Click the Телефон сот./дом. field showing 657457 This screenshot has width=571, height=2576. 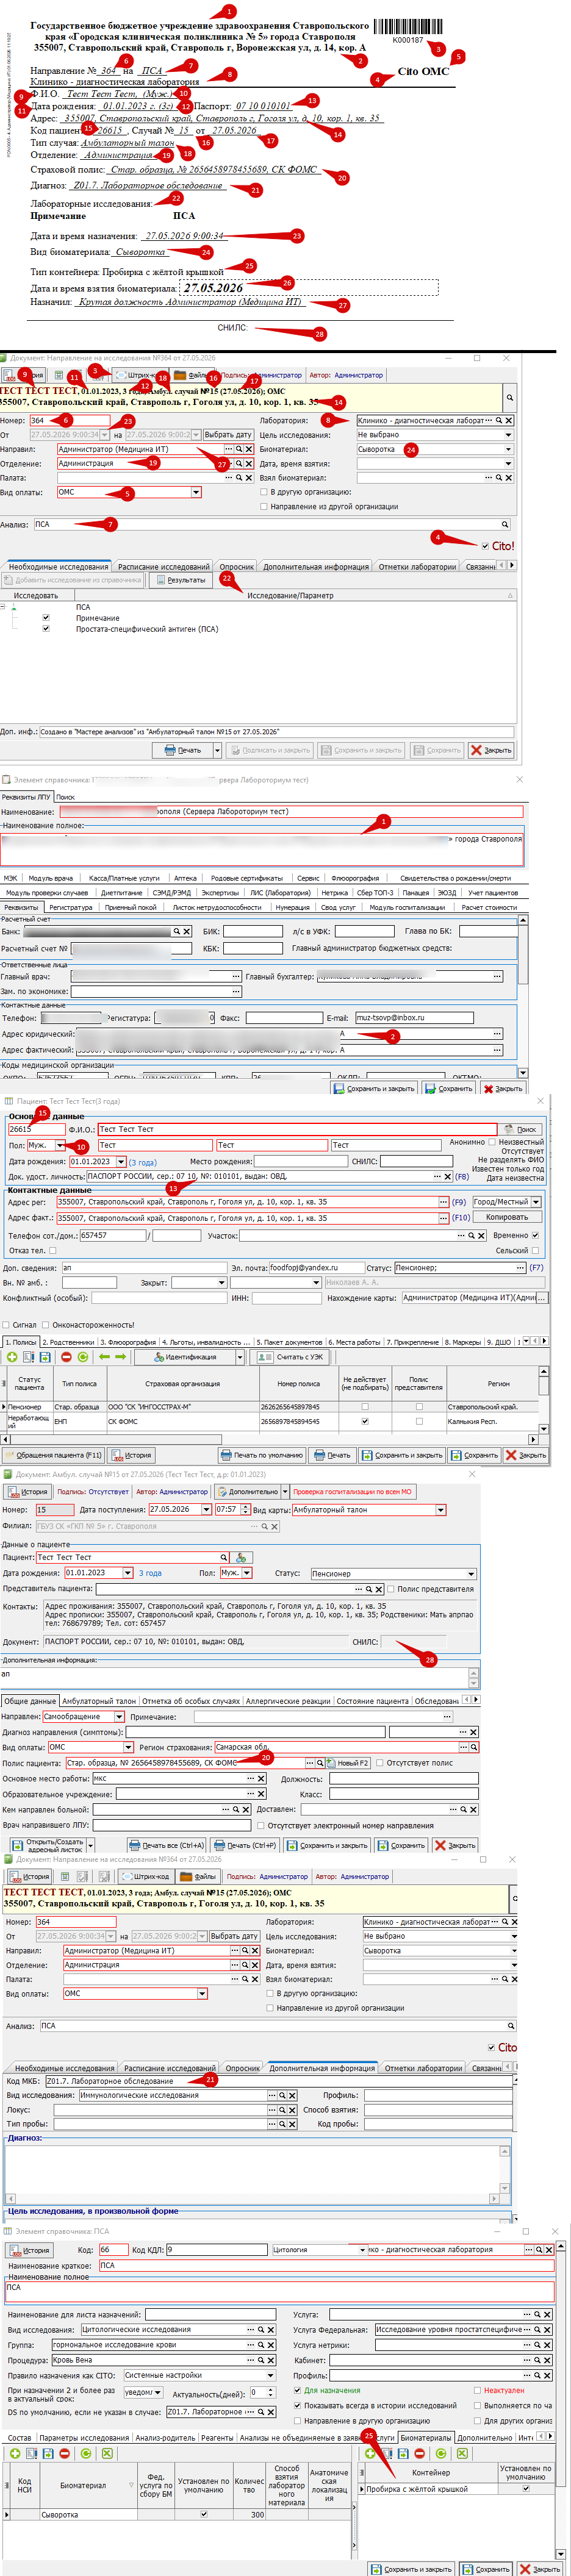point(113,1235)
